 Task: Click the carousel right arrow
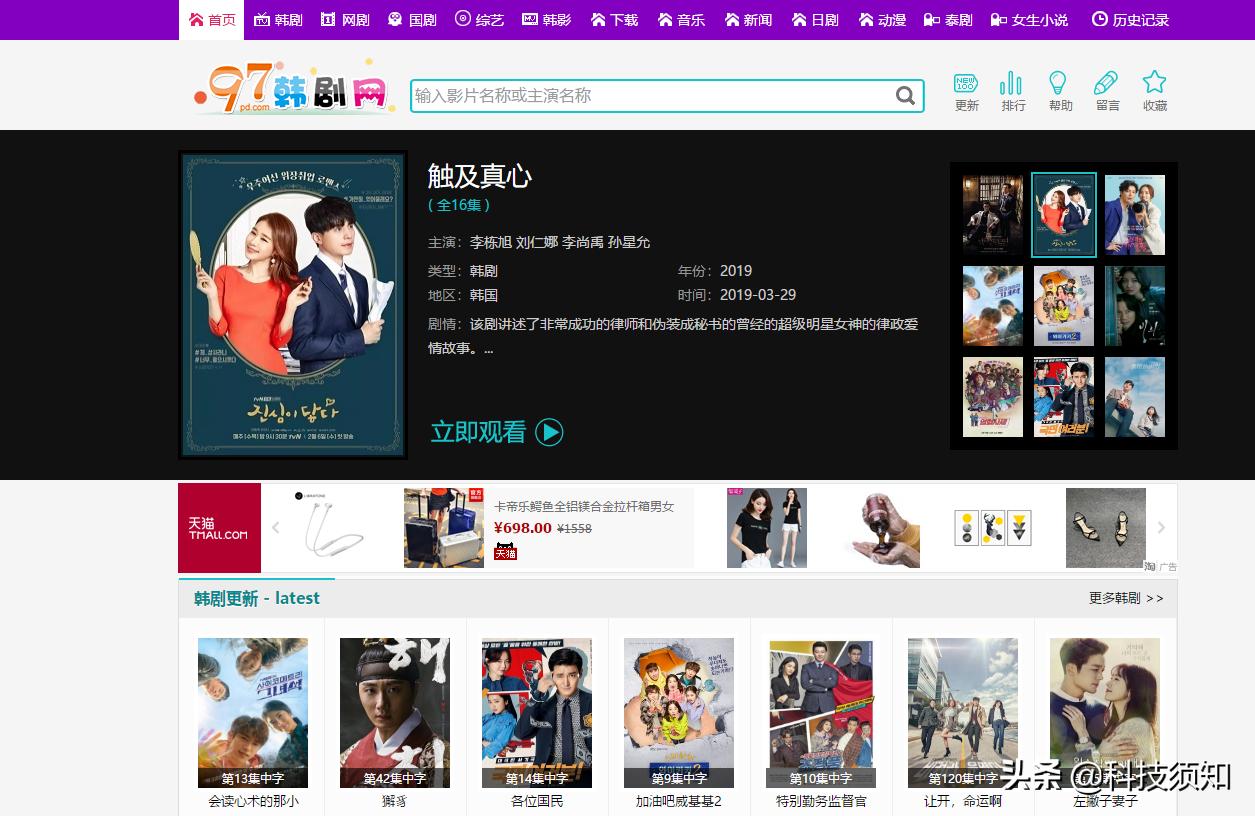pyautogui.click(x=1161, y=527)
